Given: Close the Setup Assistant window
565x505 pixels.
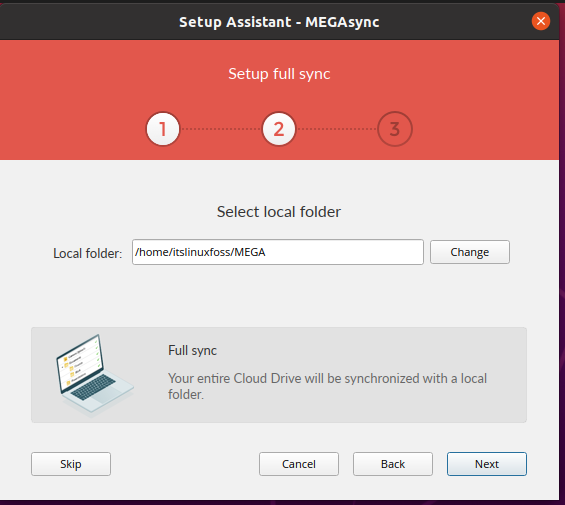Looking at the screenshot, I should tap(540, 21).
